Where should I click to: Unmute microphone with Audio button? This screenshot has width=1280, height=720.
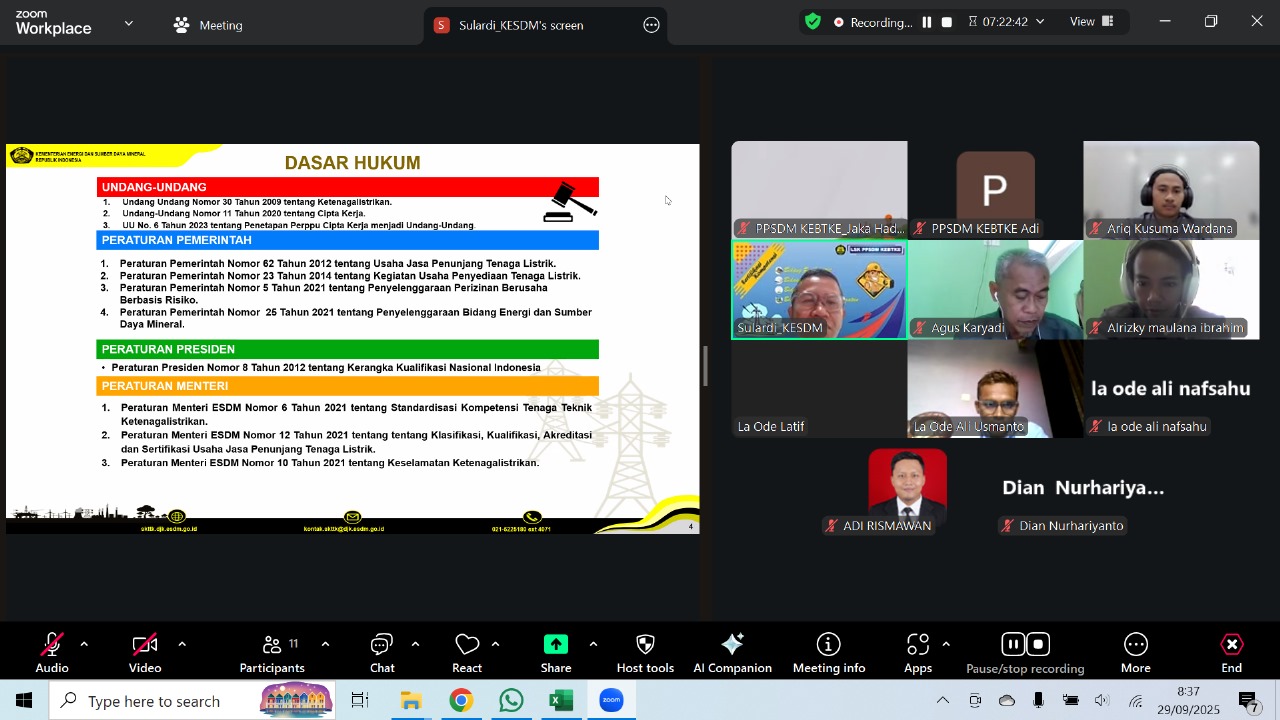(52, 653)
